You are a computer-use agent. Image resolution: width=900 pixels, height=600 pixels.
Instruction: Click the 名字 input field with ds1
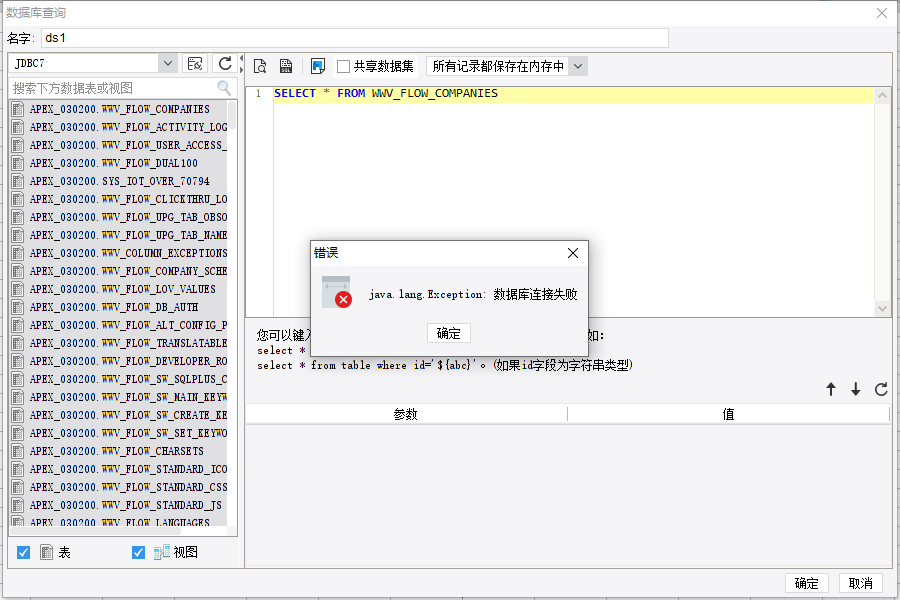point(355,38)
